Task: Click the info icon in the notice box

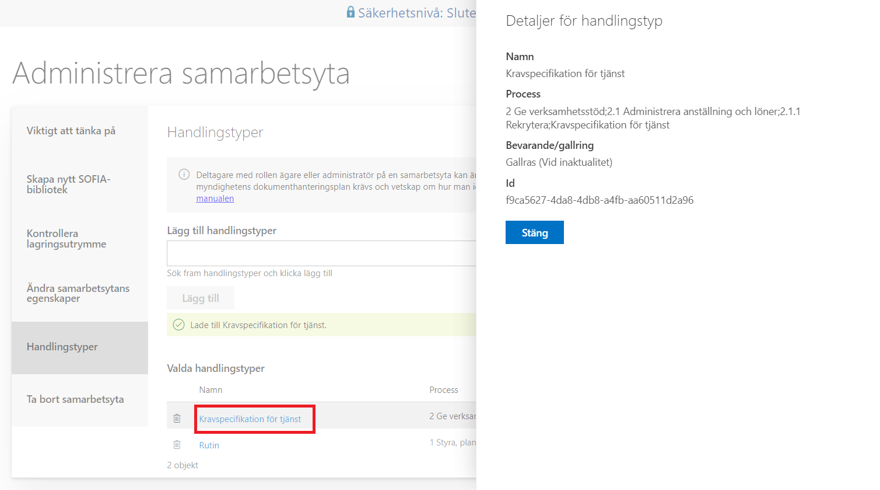Action: click(x=184, y=174)
